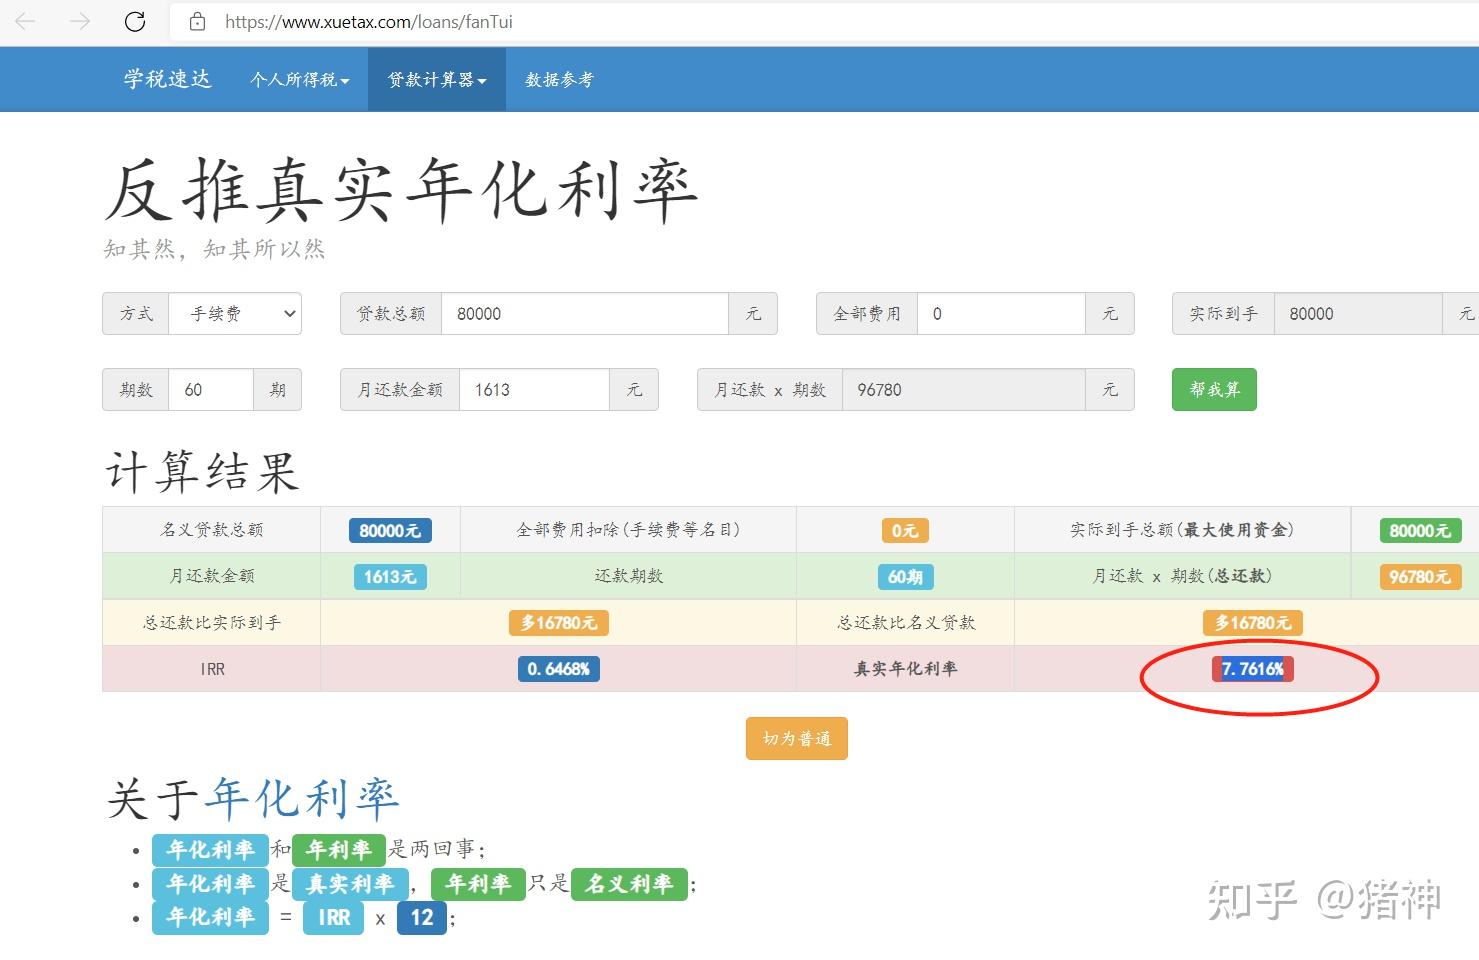Viewport: 1479px width, 960px height.
Task: Click the 年化利率 link in heading
Action: (x=303, y=798)
